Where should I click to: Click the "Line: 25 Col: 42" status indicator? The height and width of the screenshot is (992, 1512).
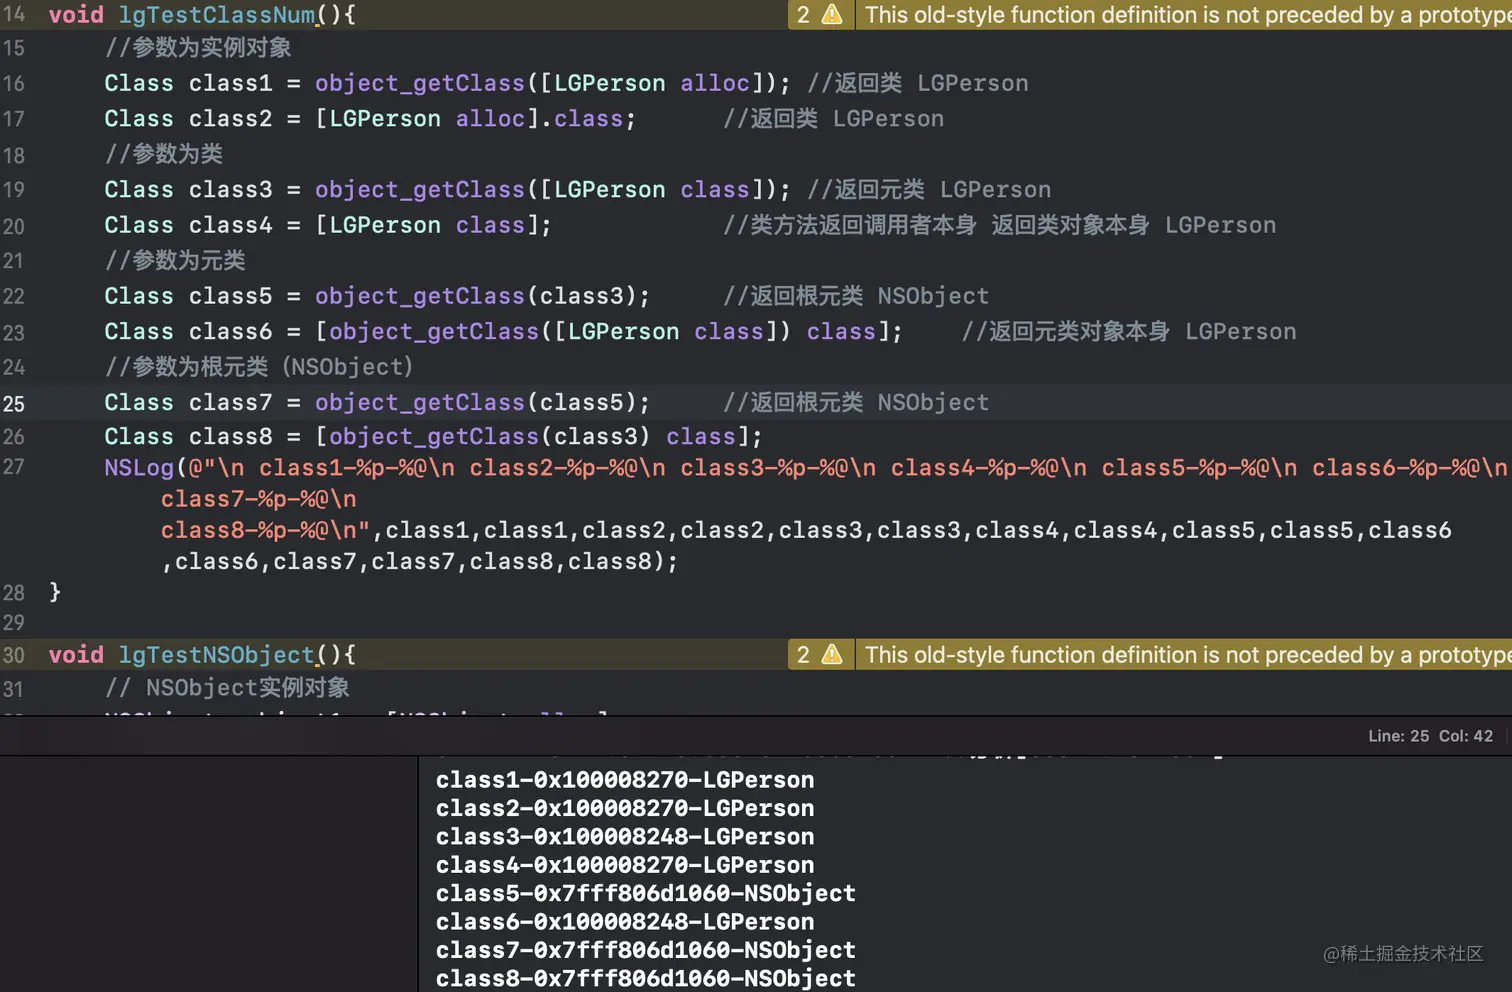pyautogui.click(x=1430, y=736)
